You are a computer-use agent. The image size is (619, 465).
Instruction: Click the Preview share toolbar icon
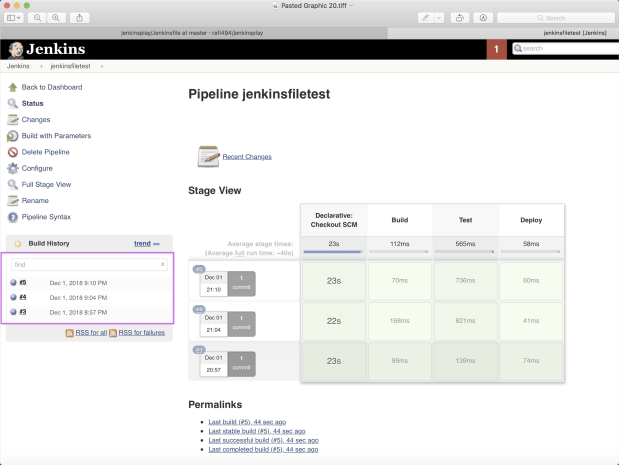click(x=79, y=18)
